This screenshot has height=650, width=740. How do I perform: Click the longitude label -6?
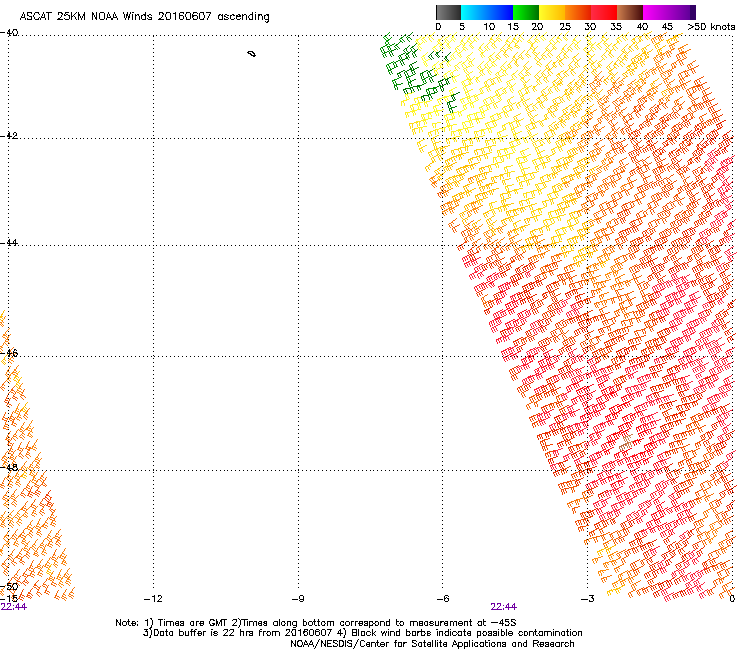pyautogui.click(x=442, y=599)
